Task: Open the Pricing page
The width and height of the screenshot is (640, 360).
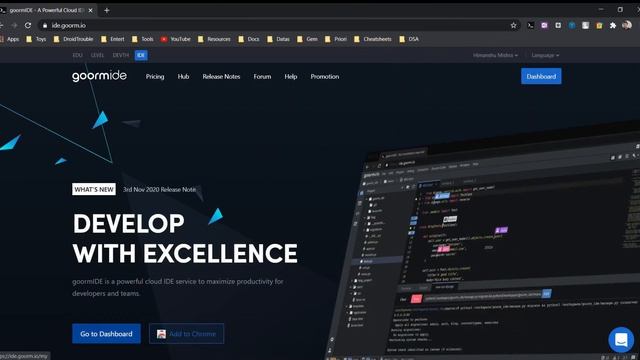Action: 155,76
